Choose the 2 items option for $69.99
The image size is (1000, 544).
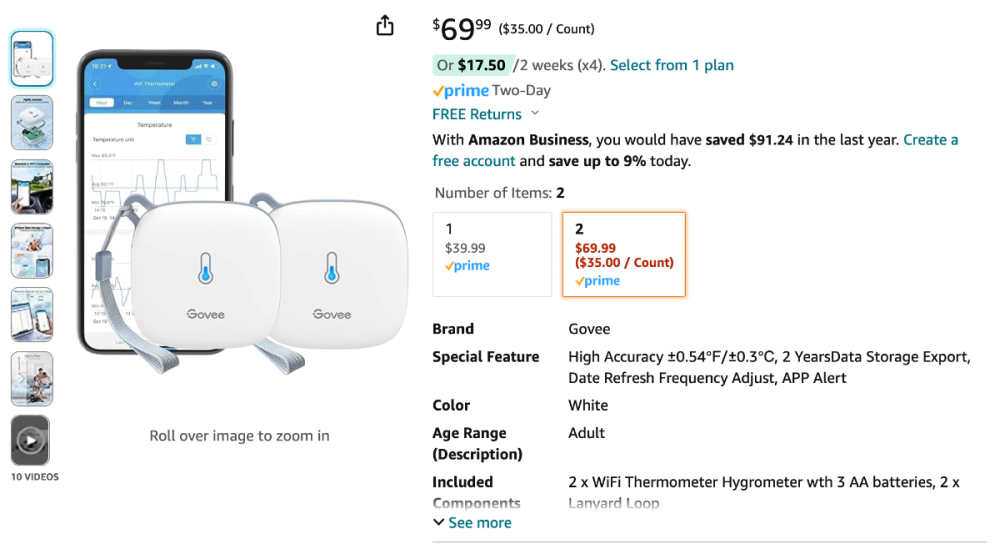(624, 254)
